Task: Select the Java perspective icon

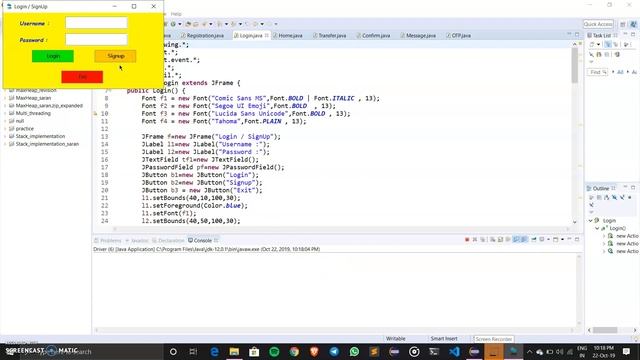Action: click(x=633, y=24)
